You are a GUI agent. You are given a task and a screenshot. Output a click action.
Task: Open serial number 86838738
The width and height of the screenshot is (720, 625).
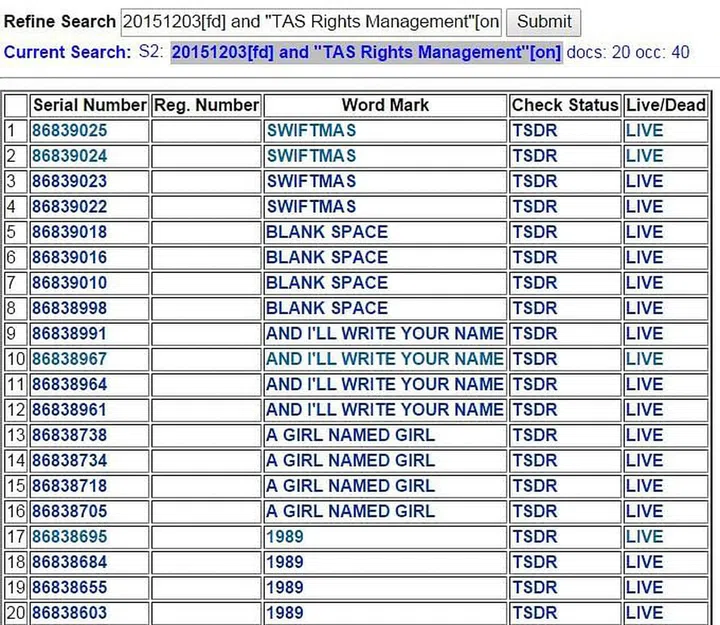click(69, 435)
